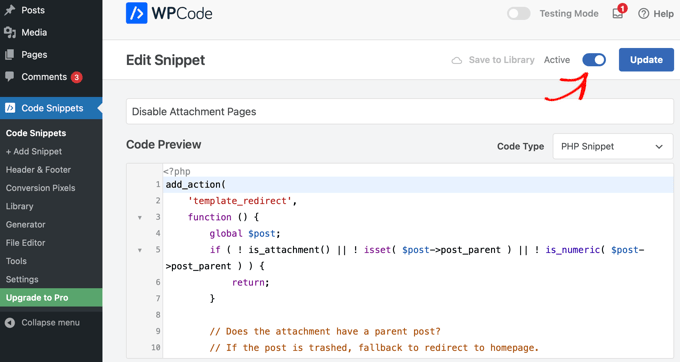Click code line 1 add_action(
This screenshot has height=362, width=680.
(x=196, y=185)
